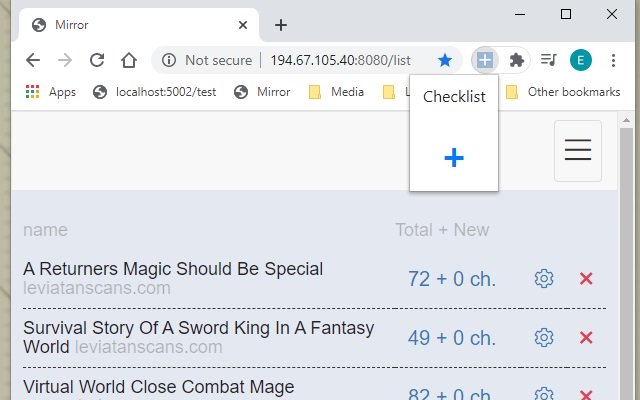Viewport: 640px width, 400px height.
Task: Open the hamburger navigation menu
Action: click(x=578, y=150)
